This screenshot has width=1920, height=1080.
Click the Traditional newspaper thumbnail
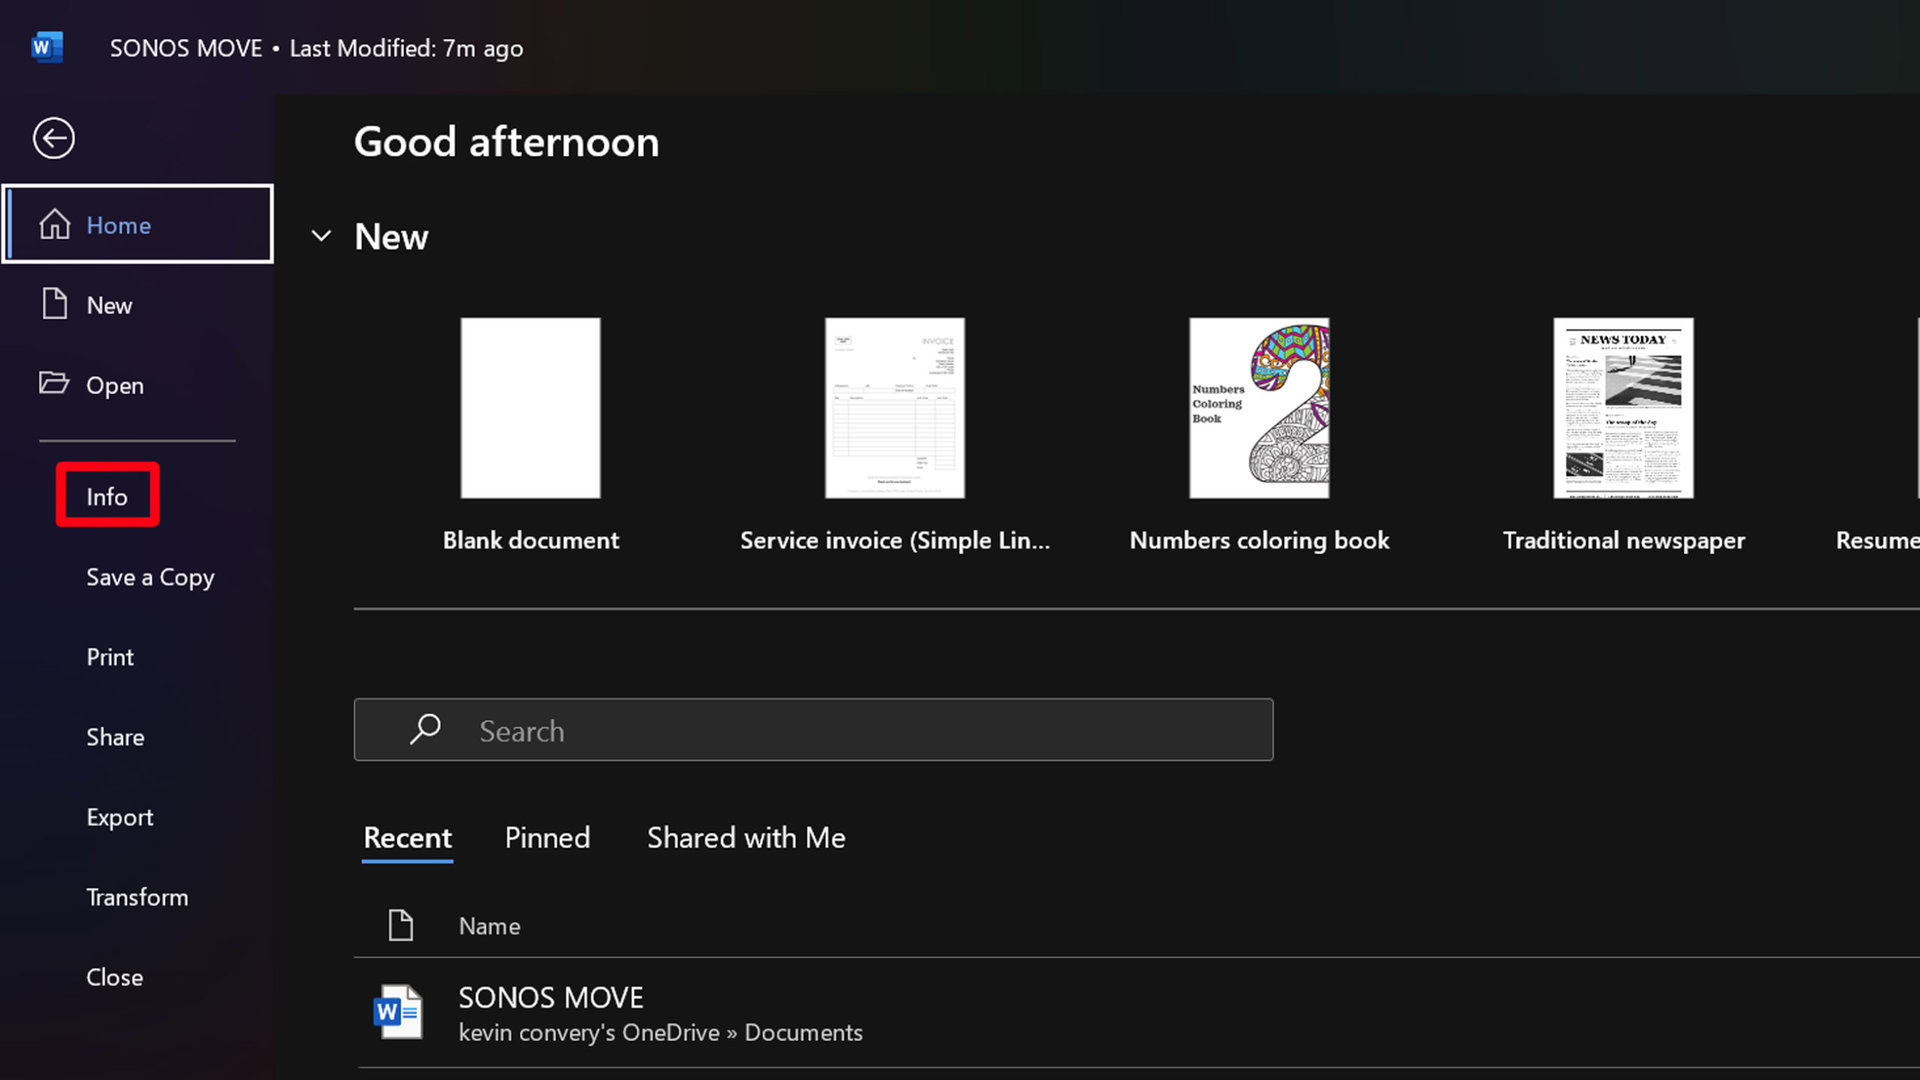[1623, 408]
